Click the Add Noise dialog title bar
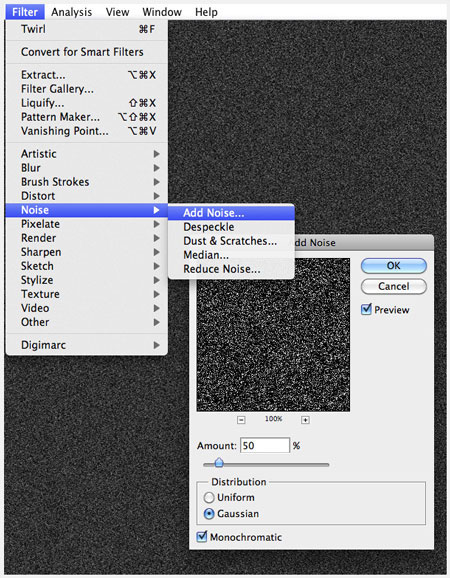 coord(363,243)
